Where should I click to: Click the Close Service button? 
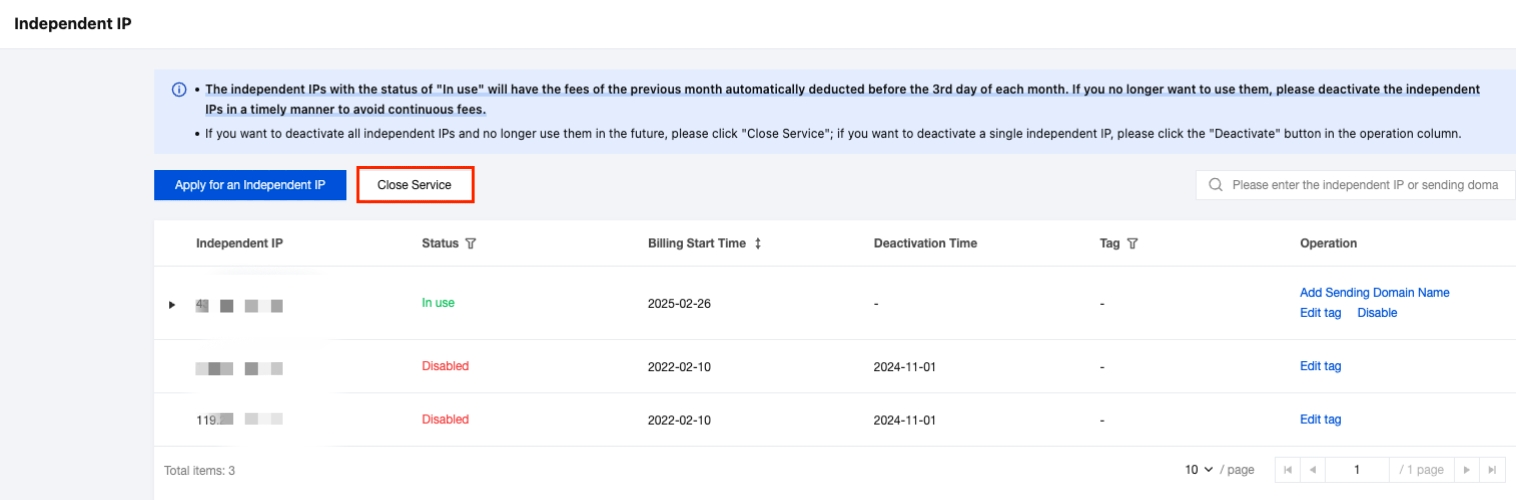tap(414, 185)
